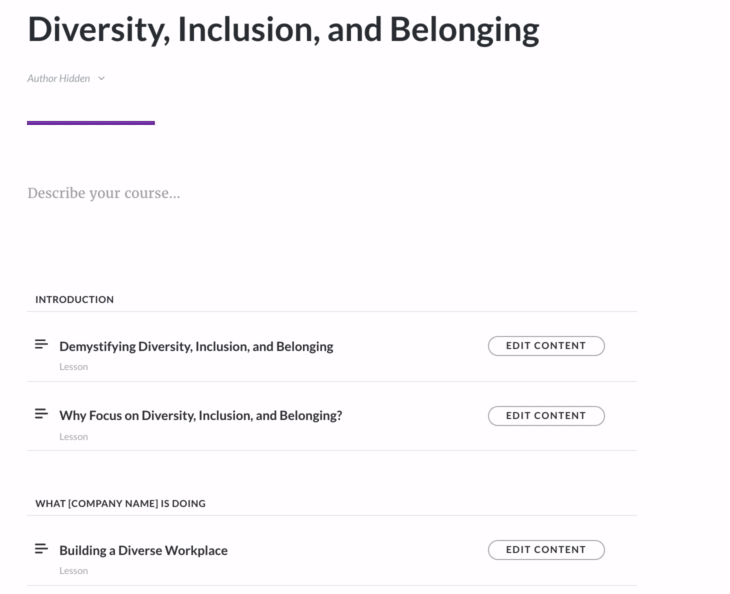Viewport: 730px width, 594px height.
Task: Click the purple accent bar under the author
Action: pos(91,123)
